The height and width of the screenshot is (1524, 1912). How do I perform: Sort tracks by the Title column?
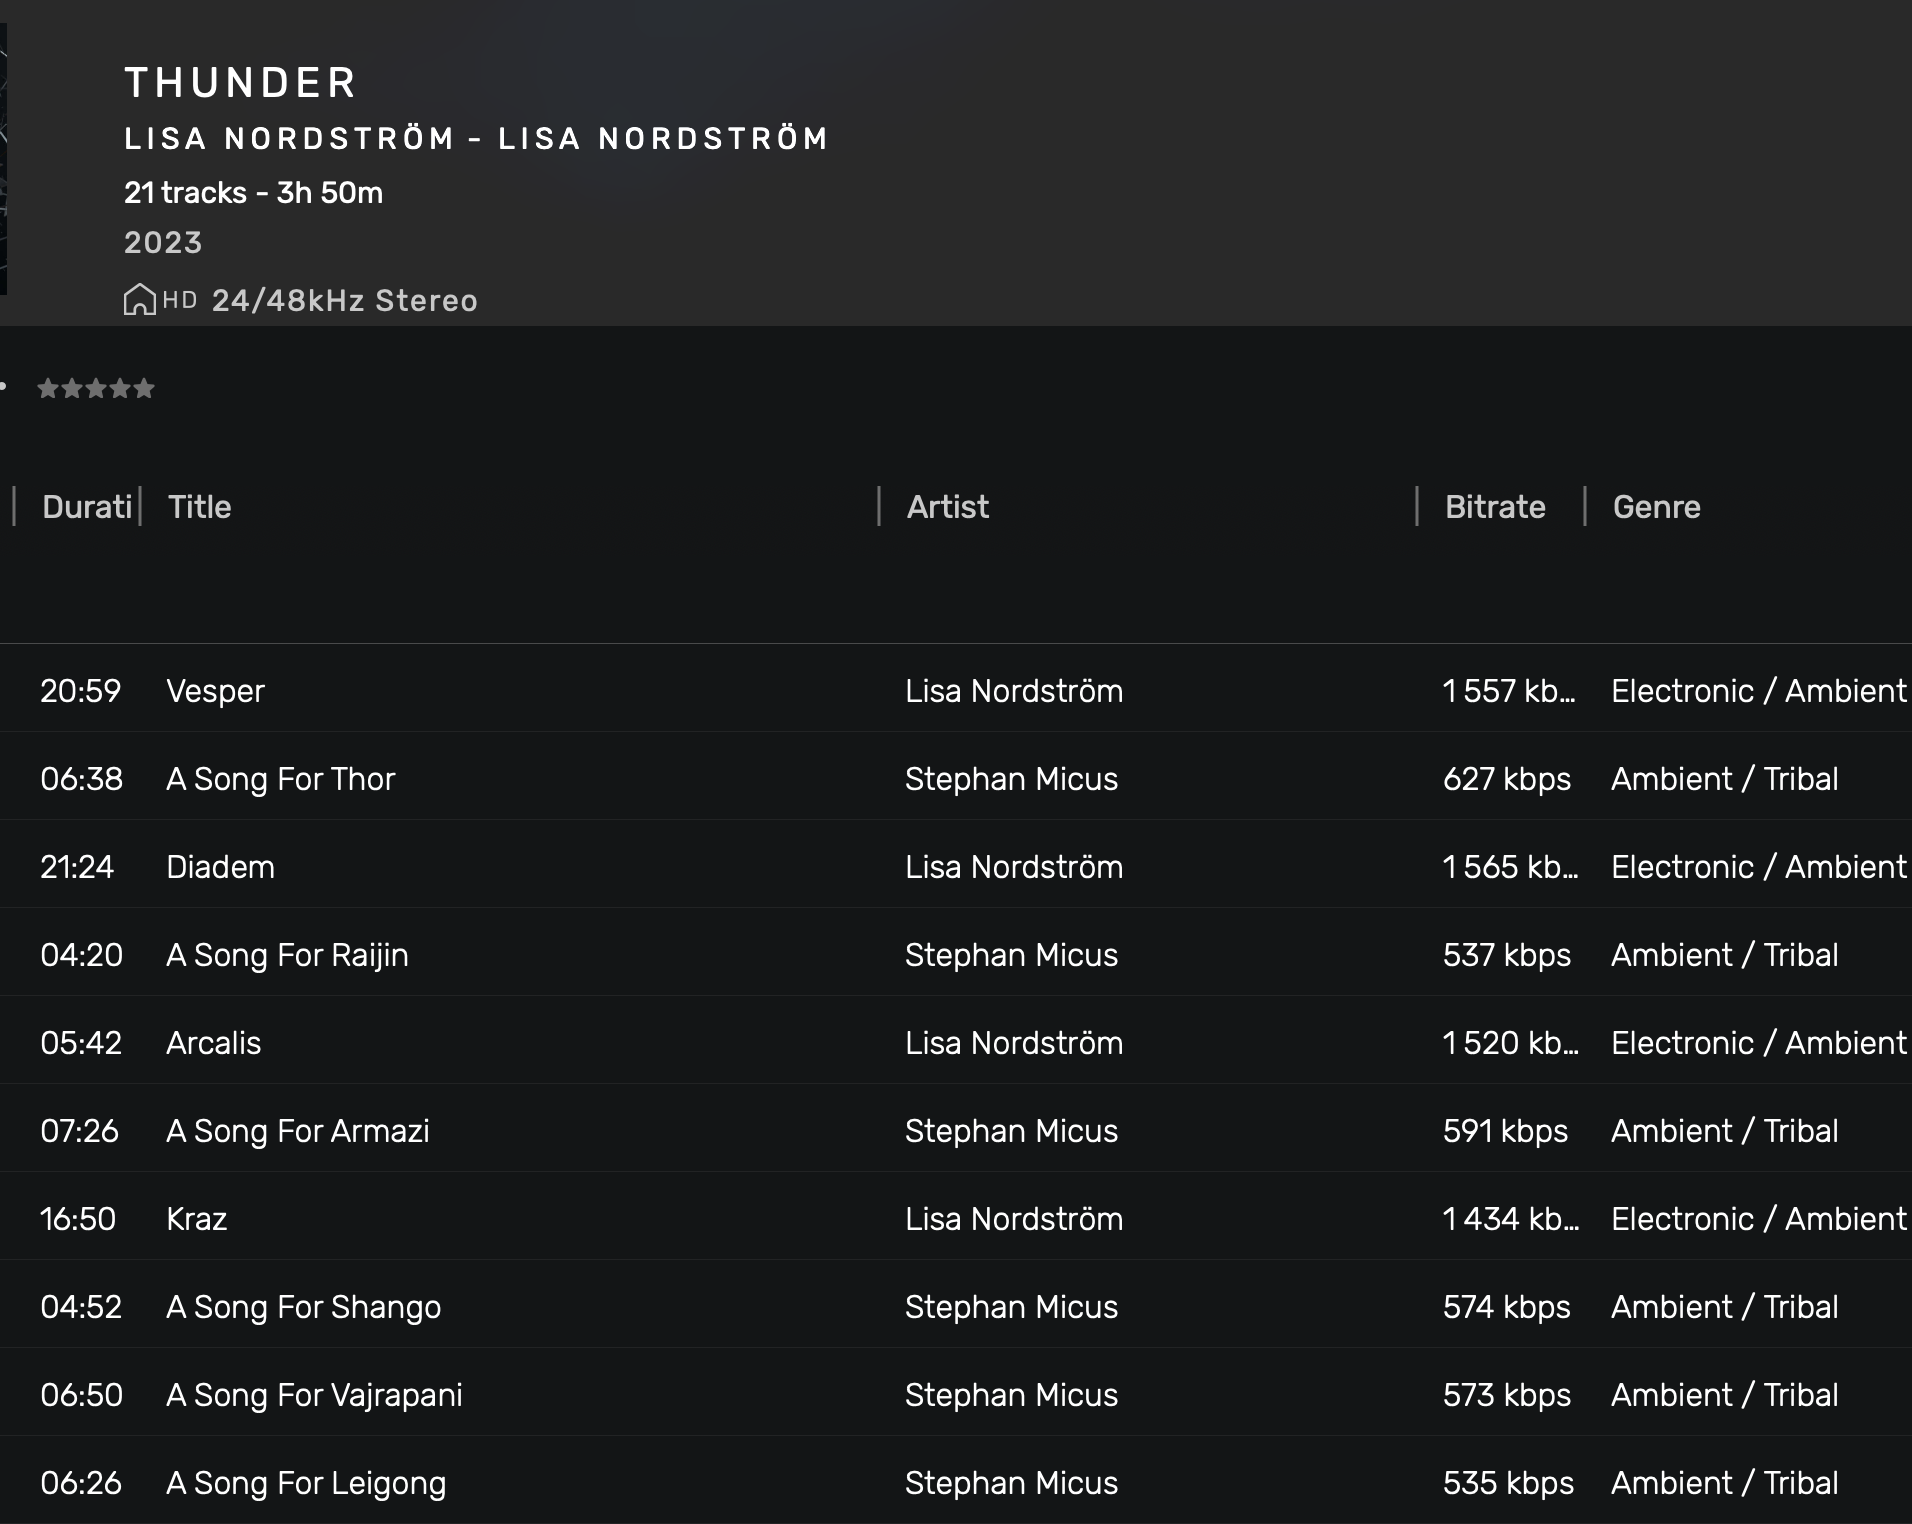pos(199,507)
